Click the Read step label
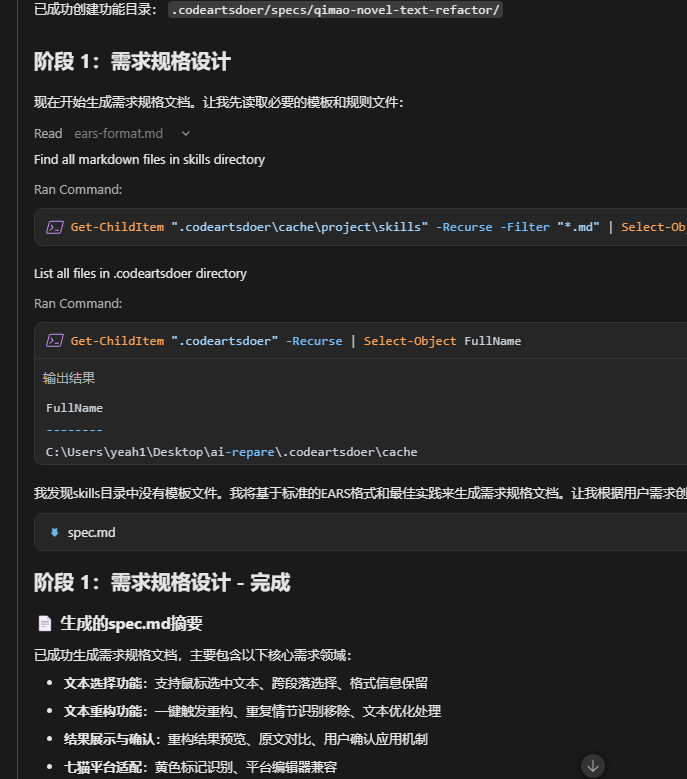The image size is (687, 779). [48, 134]
